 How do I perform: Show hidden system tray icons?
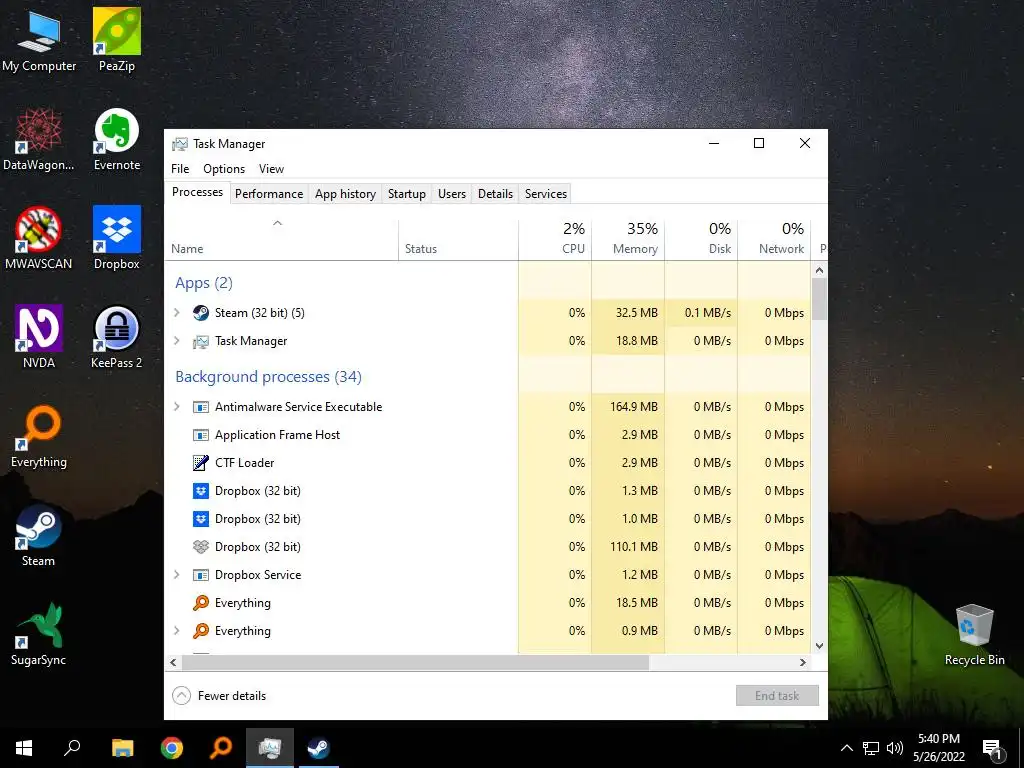(x=846, y=748)
